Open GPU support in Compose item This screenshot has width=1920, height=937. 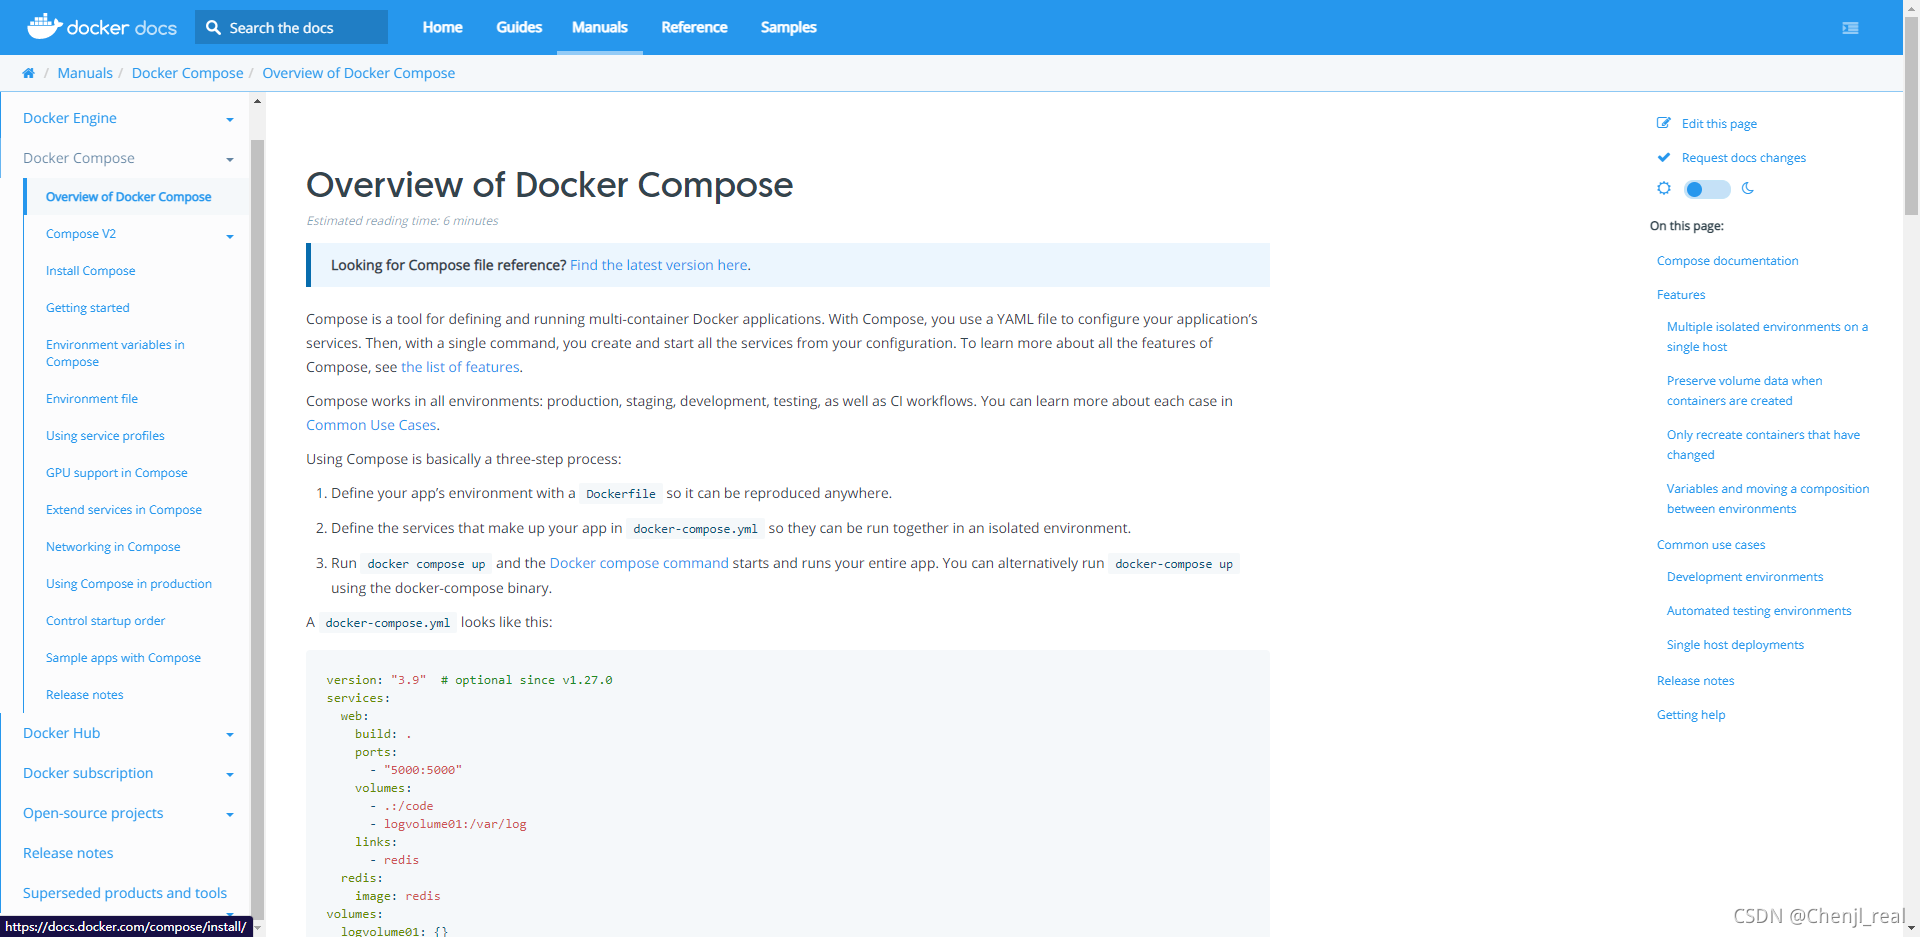(116, 473)
